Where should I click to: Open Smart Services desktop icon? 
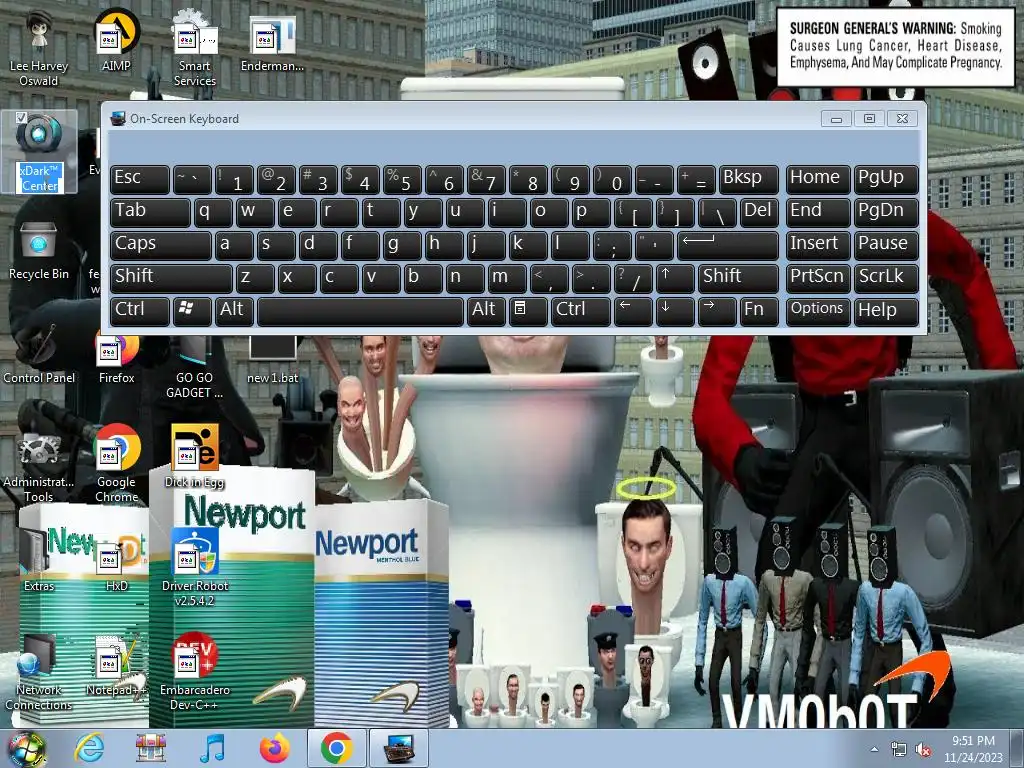195,48
